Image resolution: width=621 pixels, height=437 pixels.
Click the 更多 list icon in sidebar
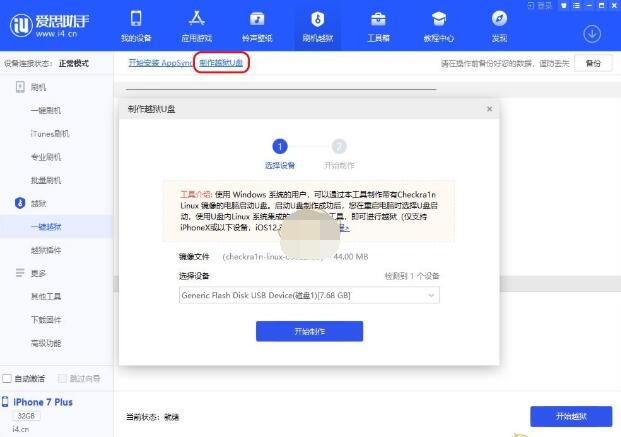(x=20, y=273)
